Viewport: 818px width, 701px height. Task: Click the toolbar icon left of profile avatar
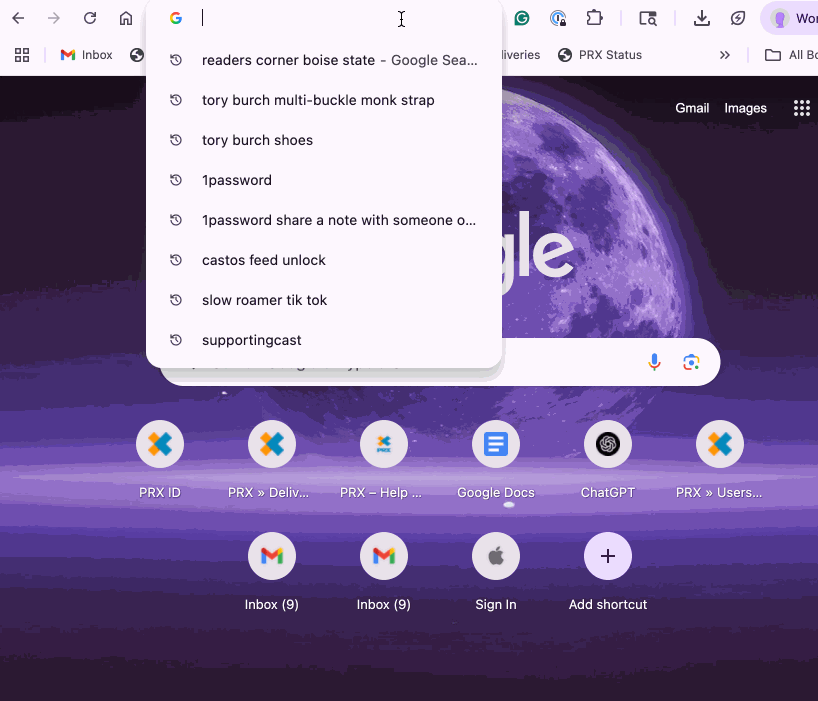tap(738, 18)
